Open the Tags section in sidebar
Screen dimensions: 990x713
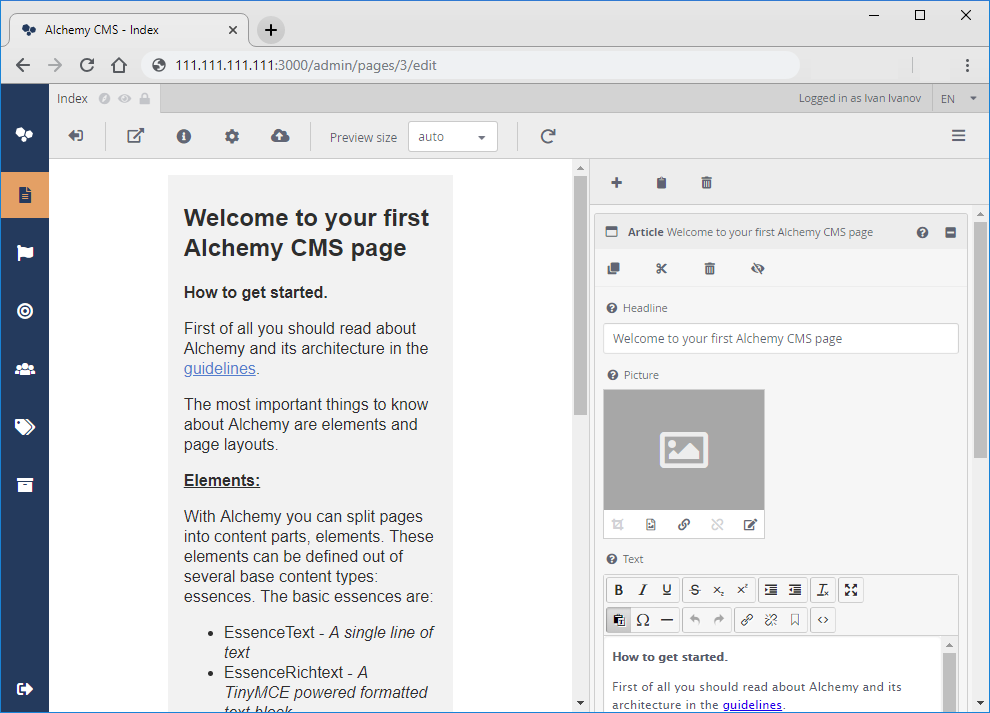(x=25, y=427)
